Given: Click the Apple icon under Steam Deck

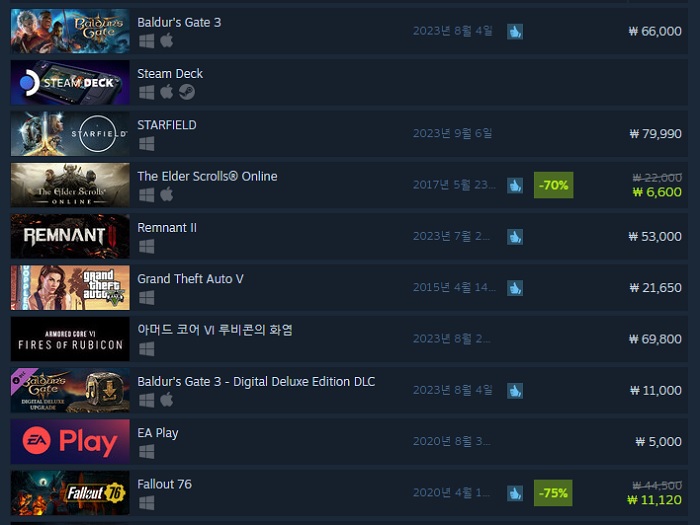Looking at the screenshot, I should (x=167, y=92).
